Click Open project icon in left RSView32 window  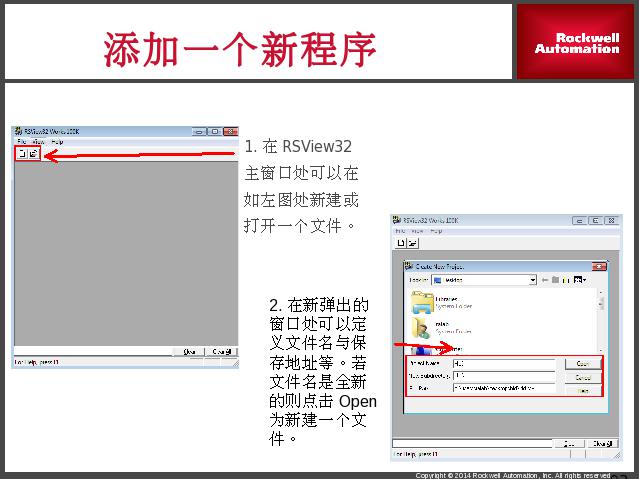(x=33, y=154)
